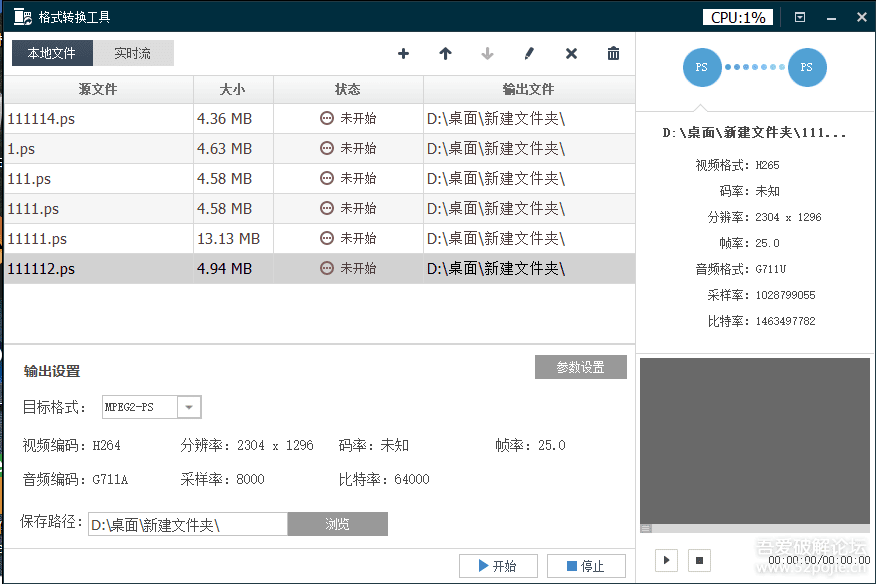Open the 目标格式 format dropdown

188,407
